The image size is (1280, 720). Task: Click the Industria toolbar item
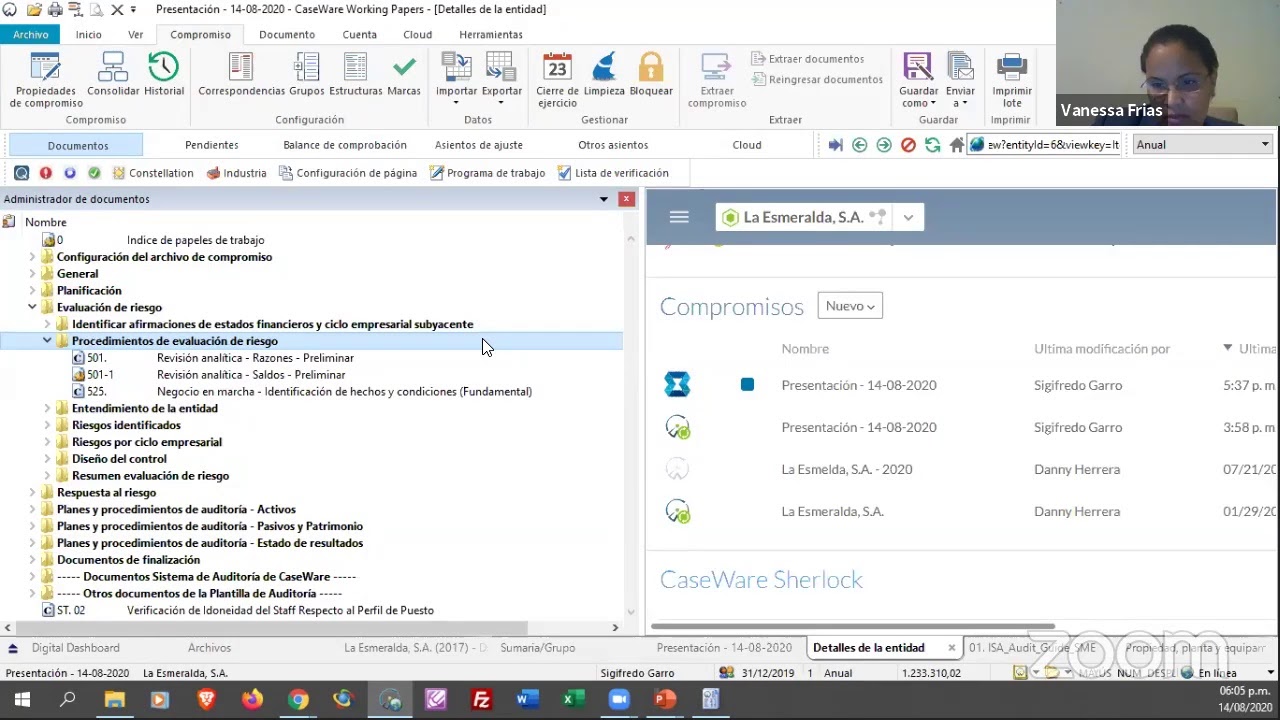(x=236, y=173)
